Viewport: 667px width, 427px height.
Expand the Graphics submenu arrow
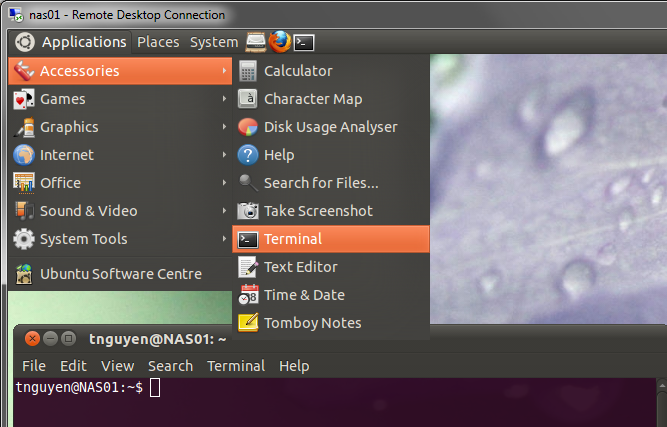(224, 127)
